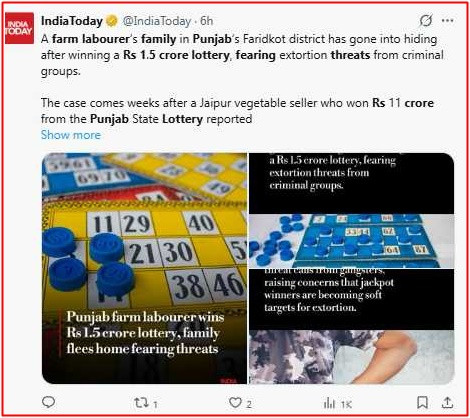Open the jackpot winners soft targets image
470x418 pixels.
[x=351, y=299]
